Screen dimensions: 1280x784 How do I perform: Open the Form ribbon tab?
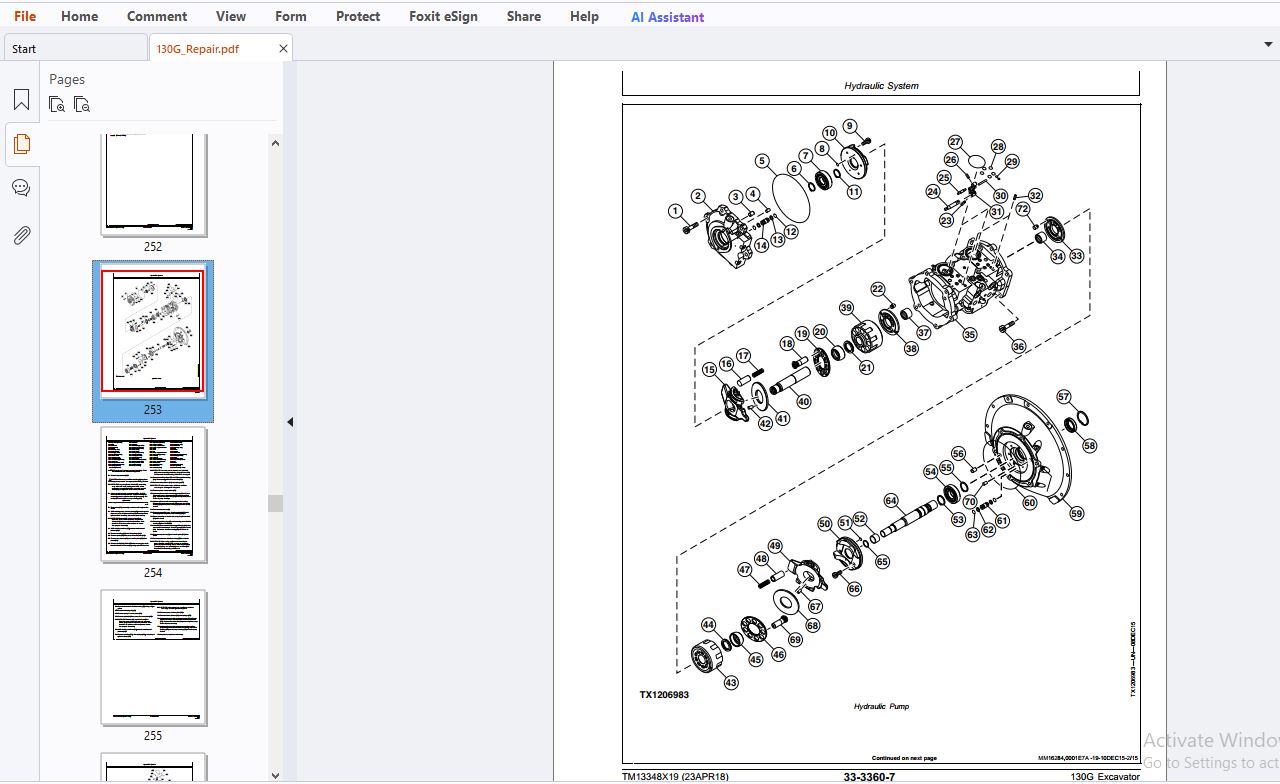click(x=291, y=16)
